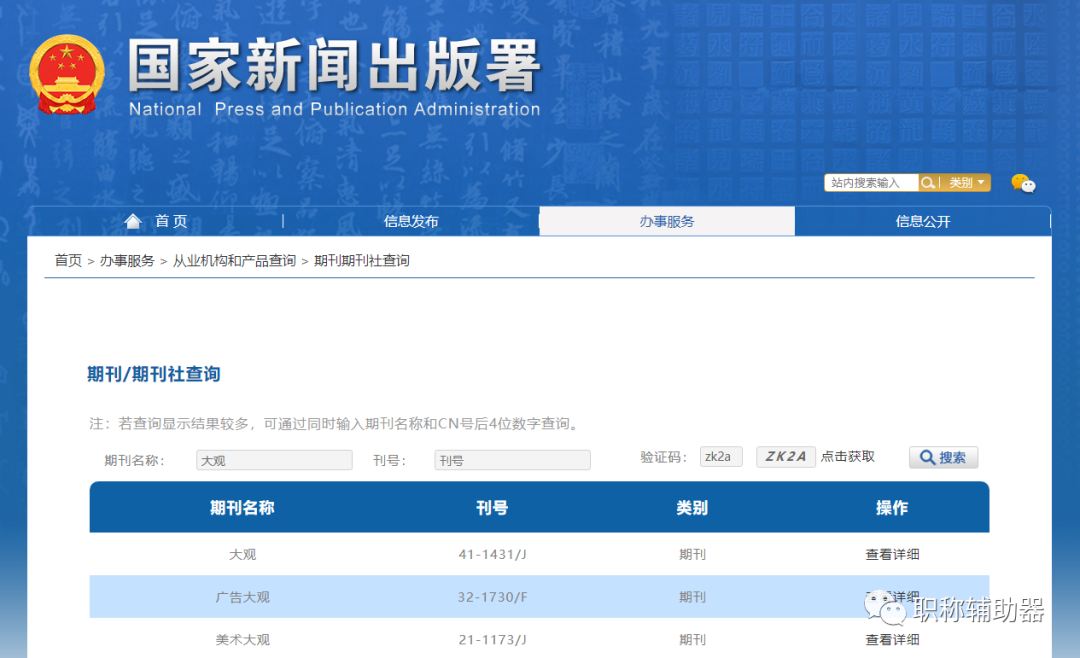Open the 信息发布 navigation tab
Image resolution: width=1080 pixels, height=658 pixels.
coord(411,221)
